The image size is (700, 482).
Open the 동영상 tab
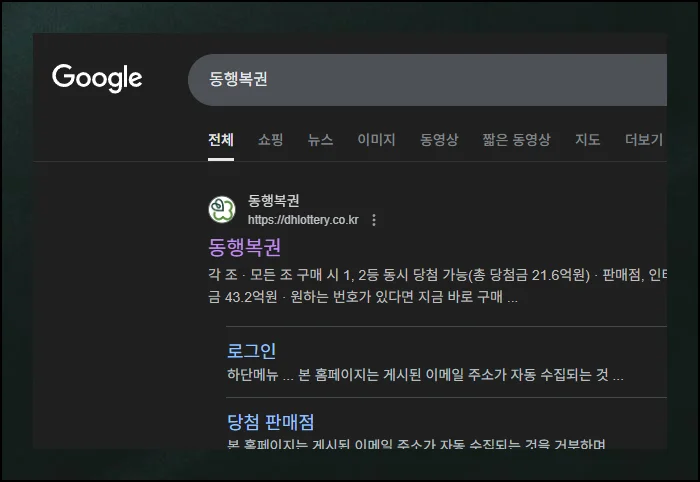pos(439,140)
